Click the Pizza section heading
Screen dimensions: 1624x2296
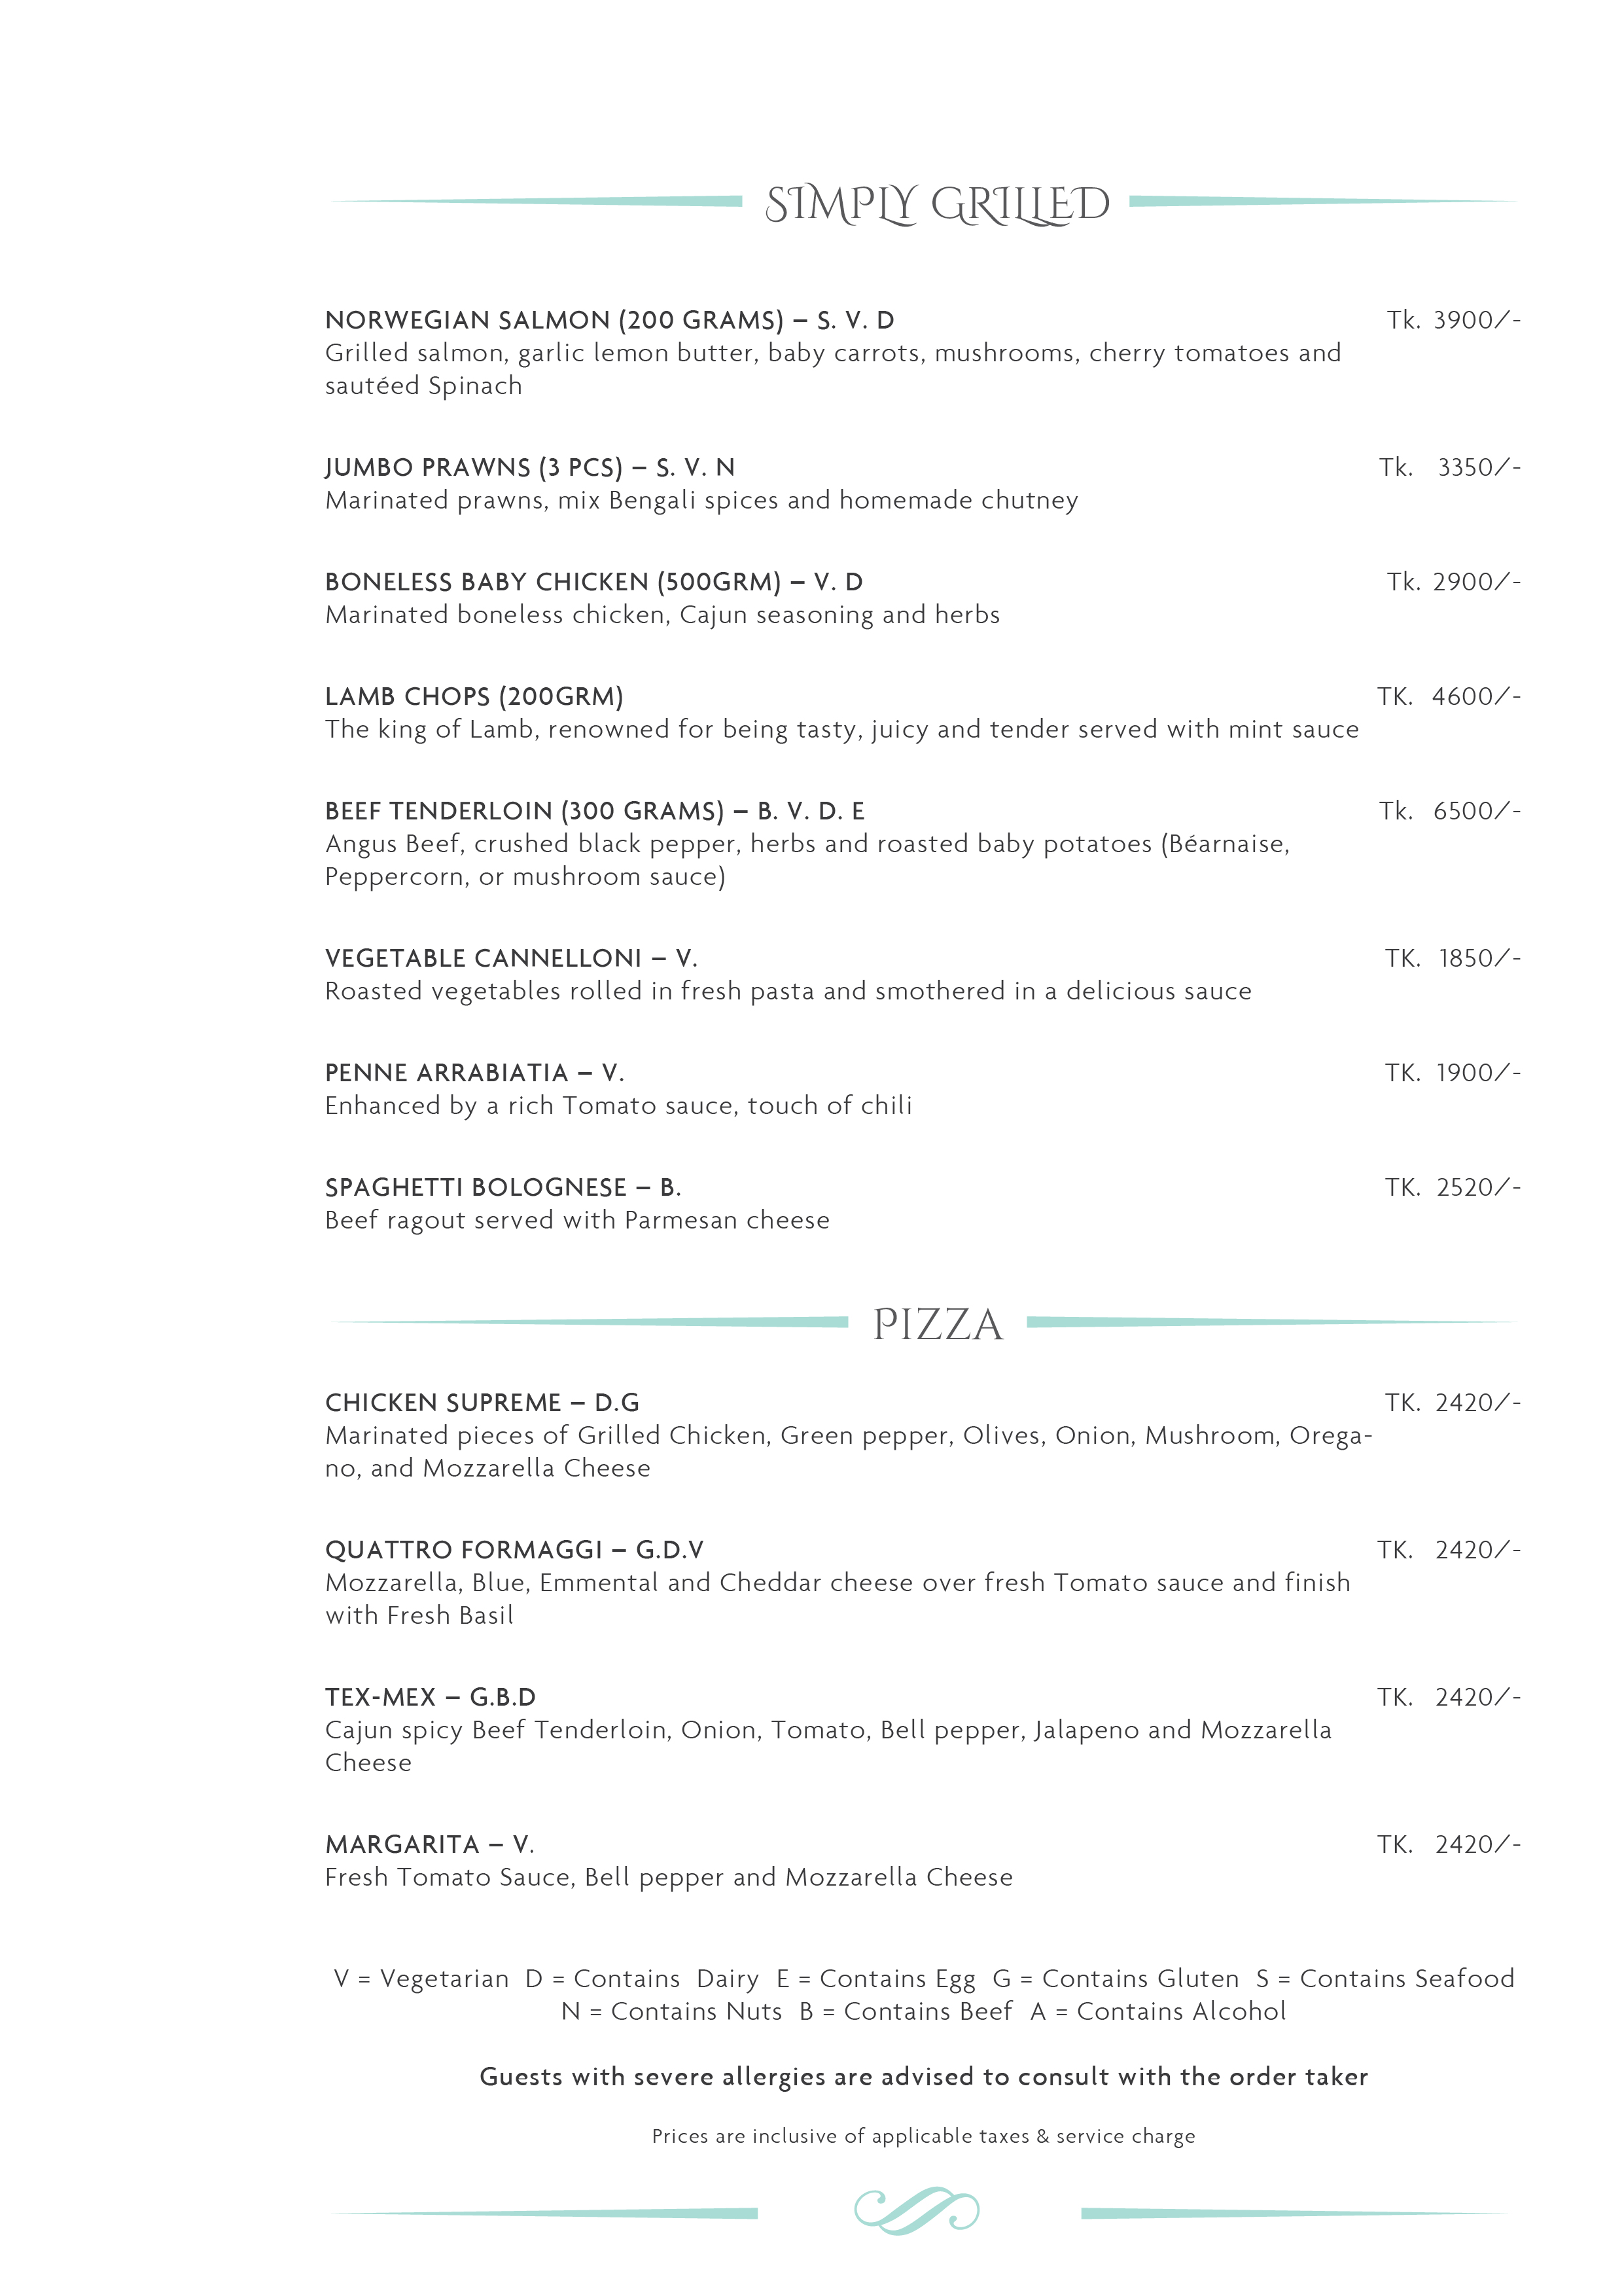937,1324
